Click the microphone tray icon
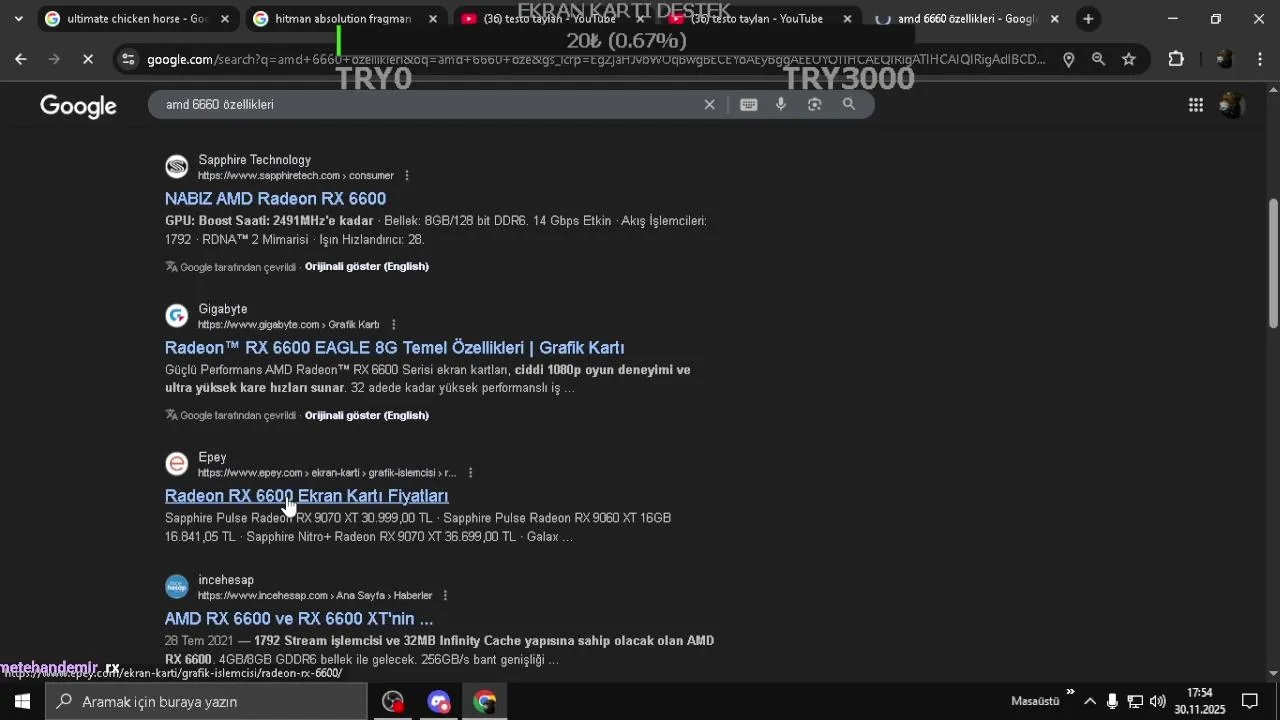The height and width of the screenshot is (720, 1280). [x=1112, y=701]
